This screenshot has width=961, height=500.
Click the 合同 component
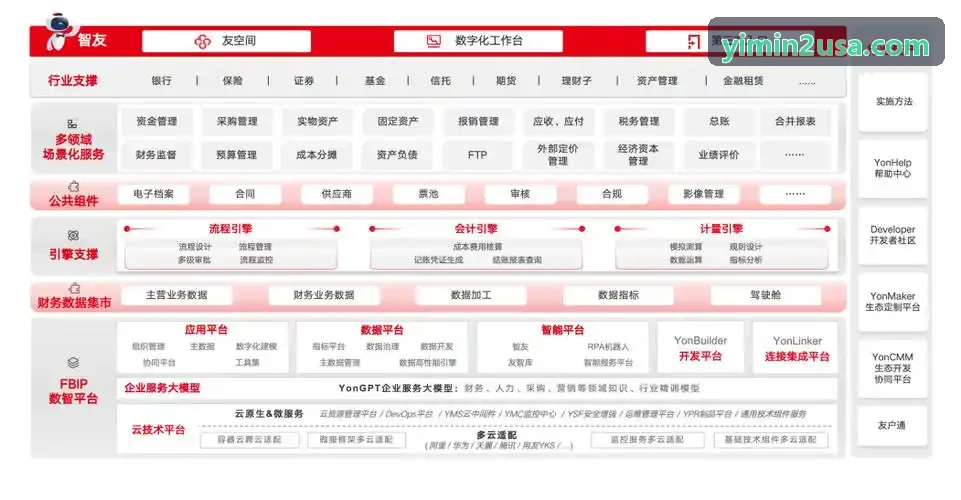click(245, 194)
